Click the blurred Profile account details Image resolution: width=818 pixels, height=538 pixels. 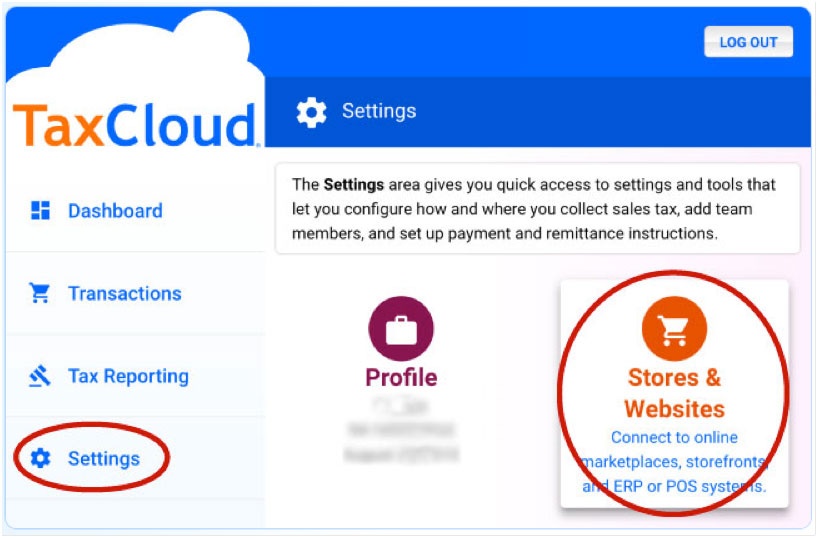[401, 430]
